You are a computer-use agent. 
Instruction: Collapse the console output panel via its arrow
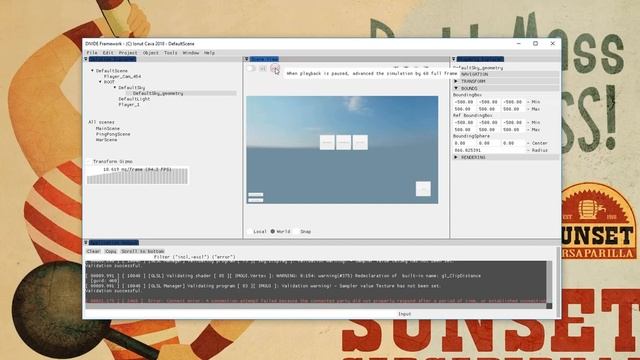(86, 243)
